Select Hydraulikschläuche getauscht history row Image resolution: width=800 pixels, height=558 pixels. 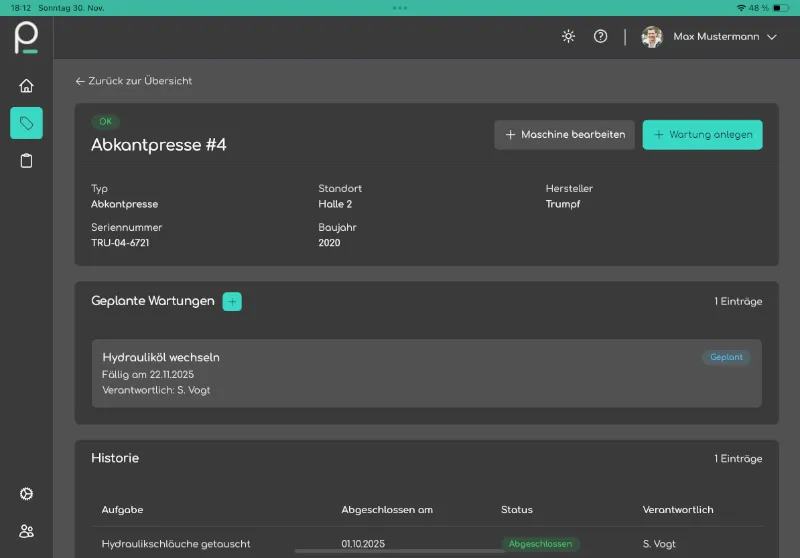pos(176,544)
